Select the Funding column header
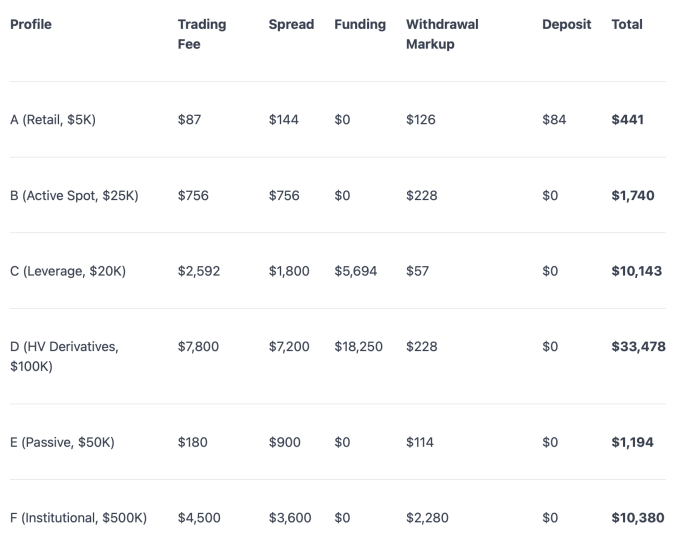 click(360, 24)
